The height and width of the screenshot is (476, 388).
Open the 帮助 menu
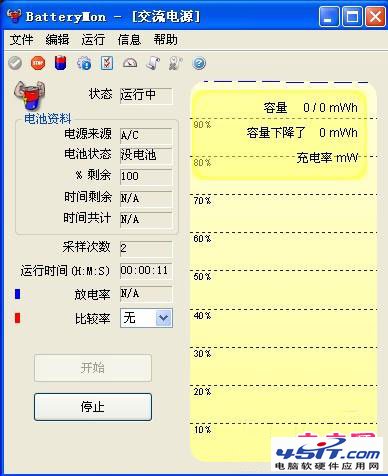pos(165,40)
